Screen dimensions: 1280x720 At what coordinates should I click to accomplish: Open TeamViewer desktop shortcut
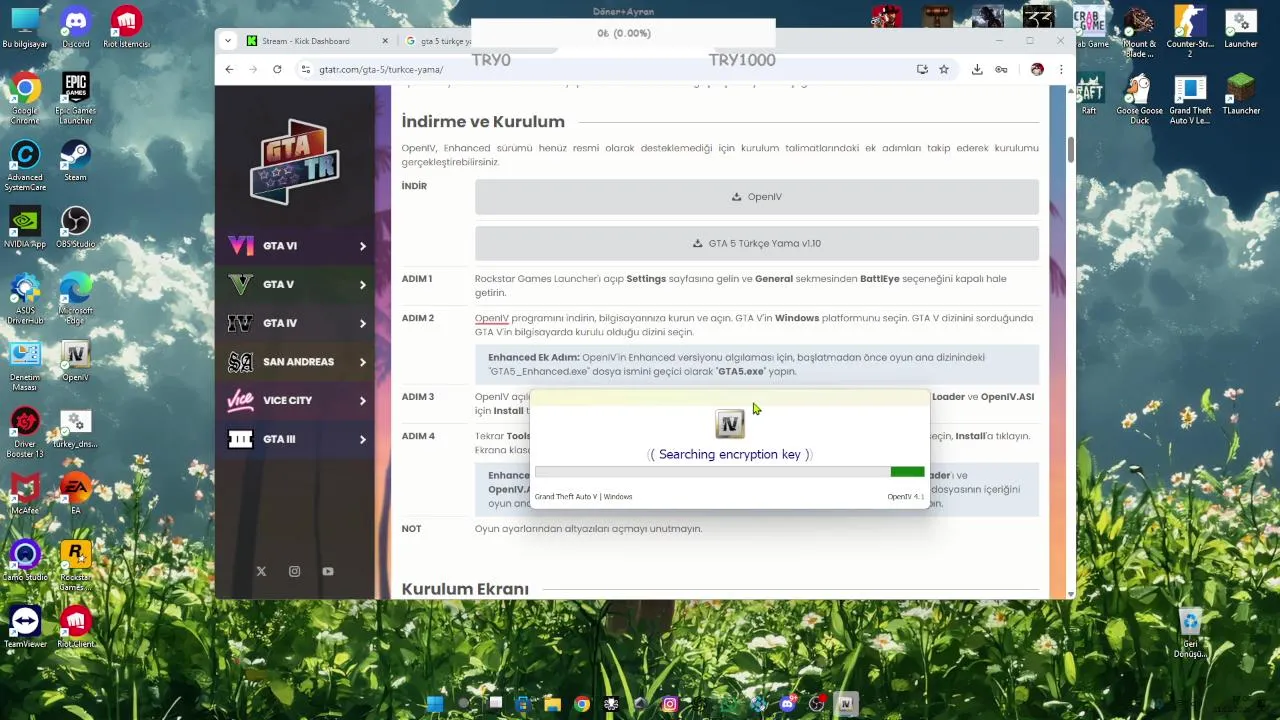[x=25, y=626]
